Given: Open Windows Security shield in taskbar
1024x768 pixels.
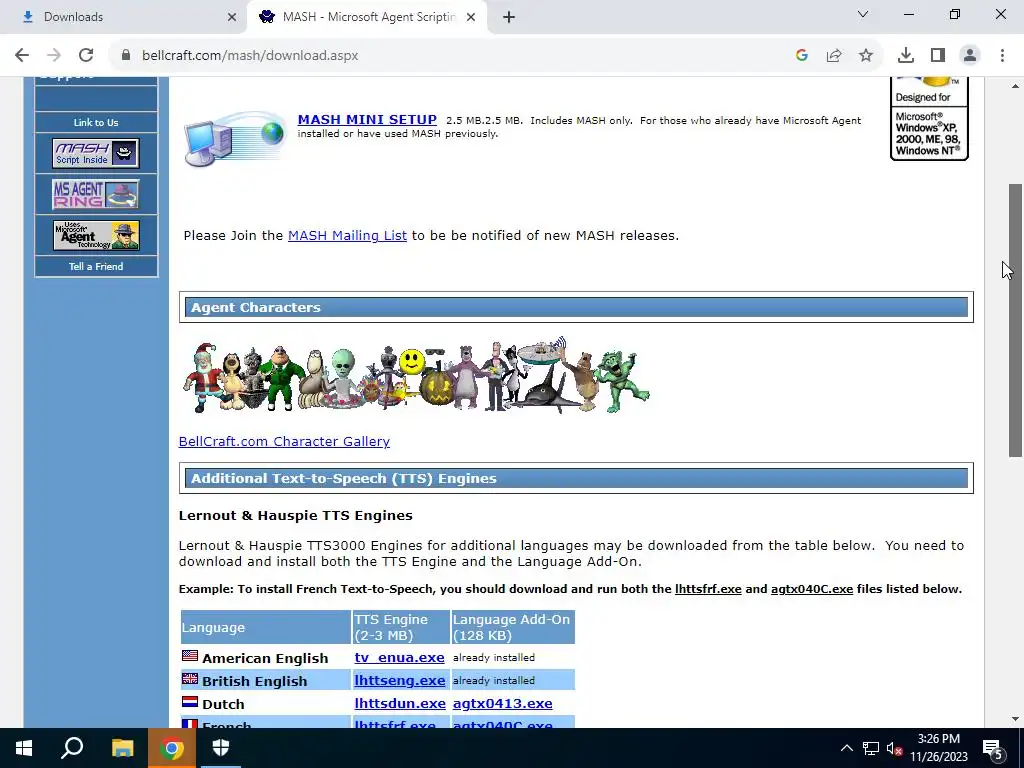Looking at the screenshot, I should [221, 748].
